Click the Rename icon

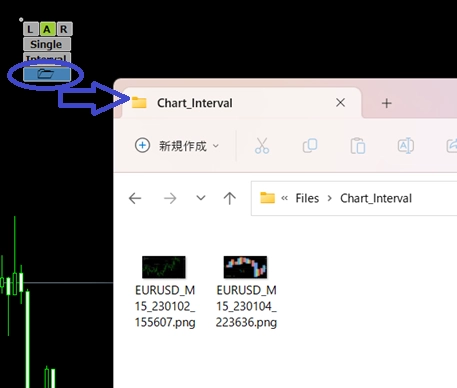[x=406, y=146]
